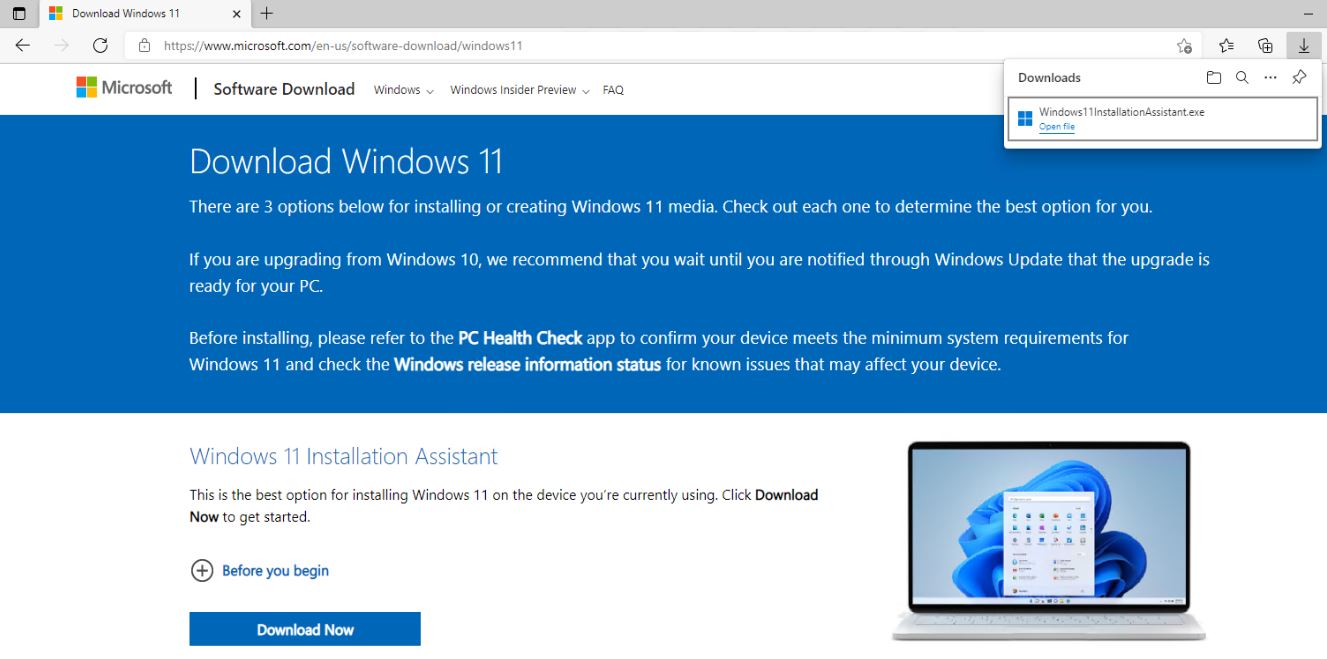Go back with the back arrow
The width and height of the screenshot is (1327, 659).
[x=23, y=45]
